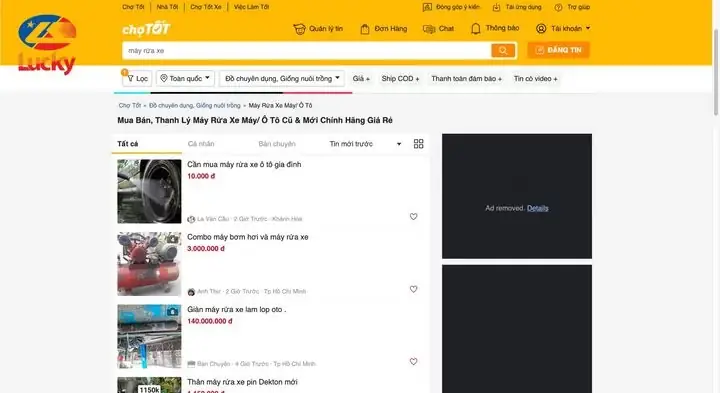Expand Ship COD + filter
The width and height of the screenshot is (720, 393).
pyautogui.click(x=400, y=79)
